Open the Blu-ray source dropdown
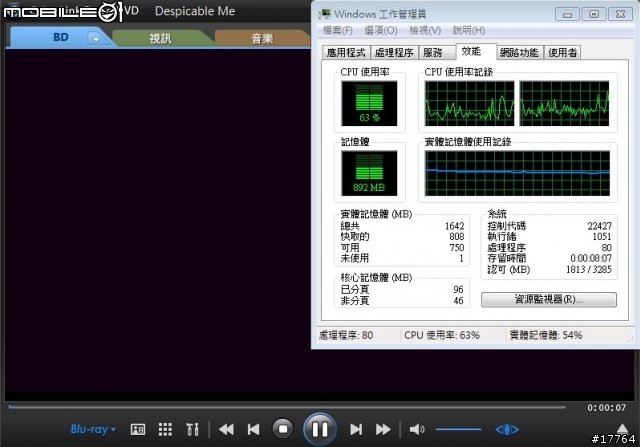This screenshot has height=447, width=640. click(x=93, y=429)
